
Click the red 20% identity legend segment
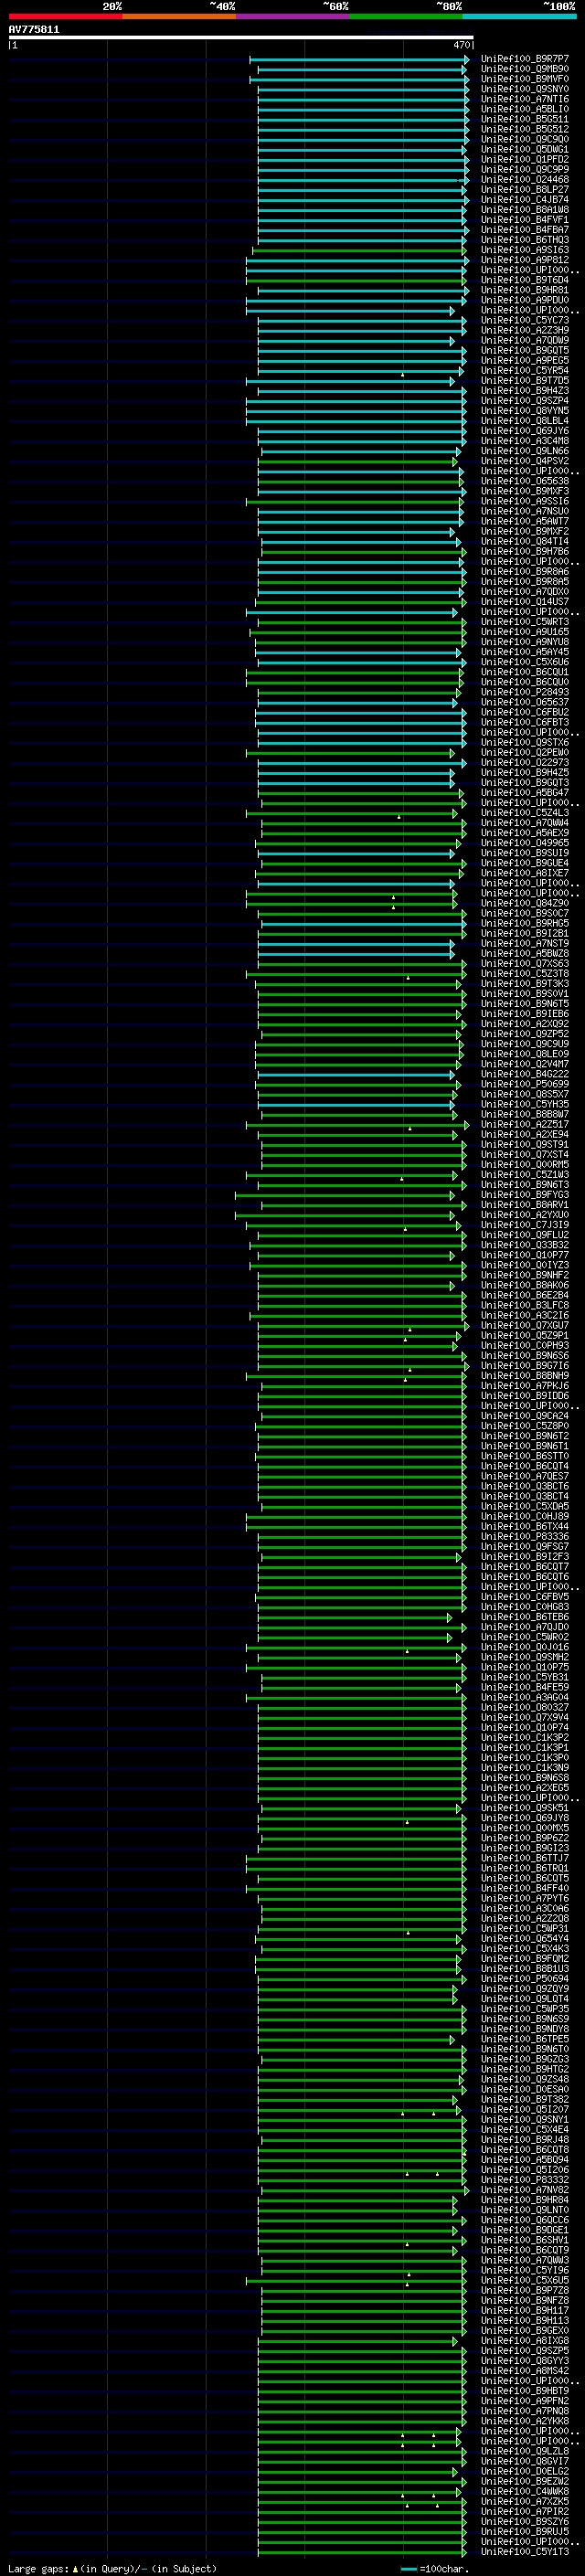[65, 16]
